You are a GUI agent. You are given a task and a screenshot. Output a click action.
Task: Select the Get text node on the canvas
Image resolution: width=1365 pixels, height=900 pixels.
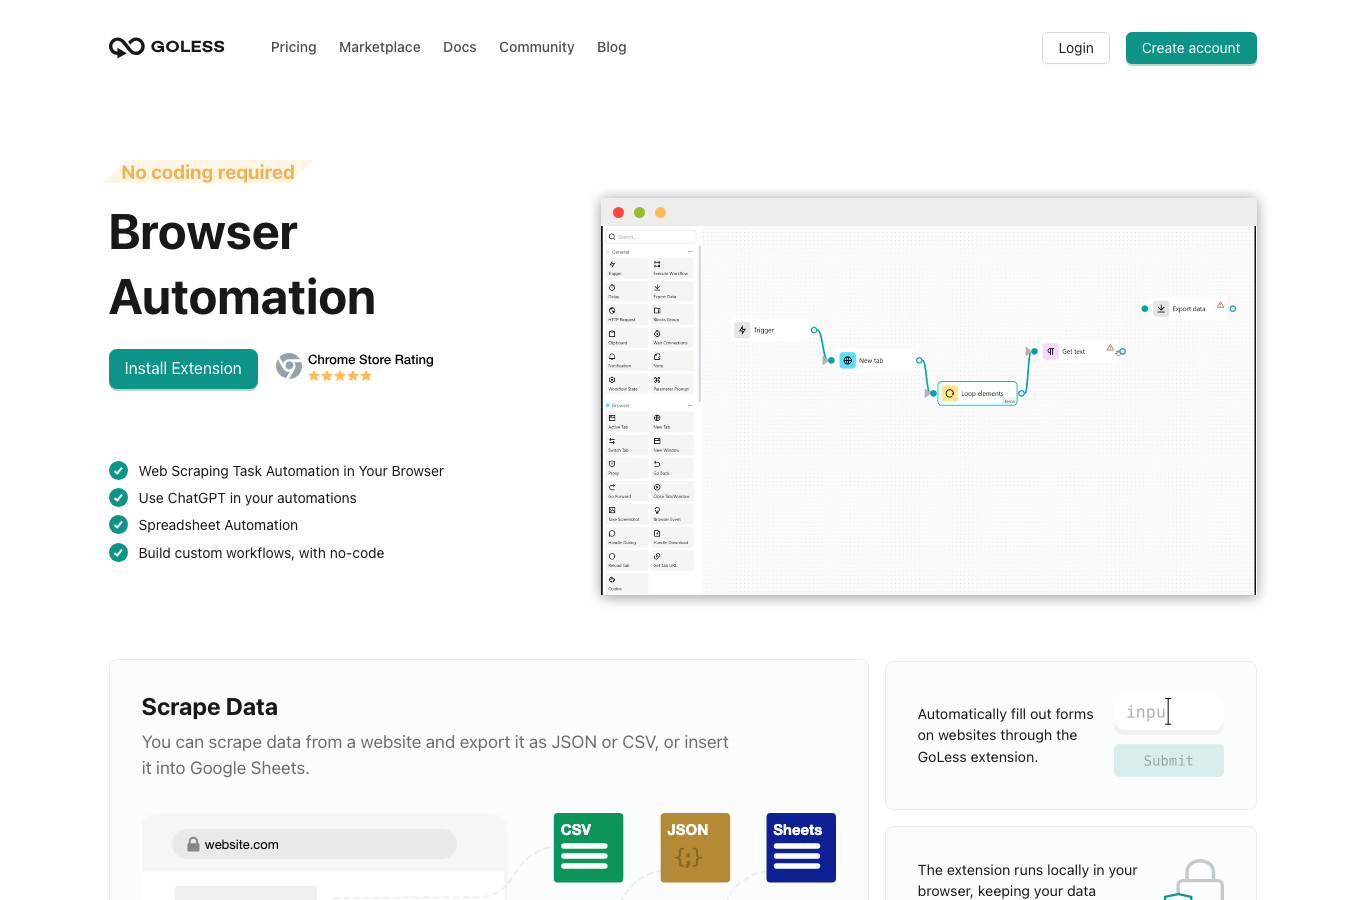click(1080, 351)
